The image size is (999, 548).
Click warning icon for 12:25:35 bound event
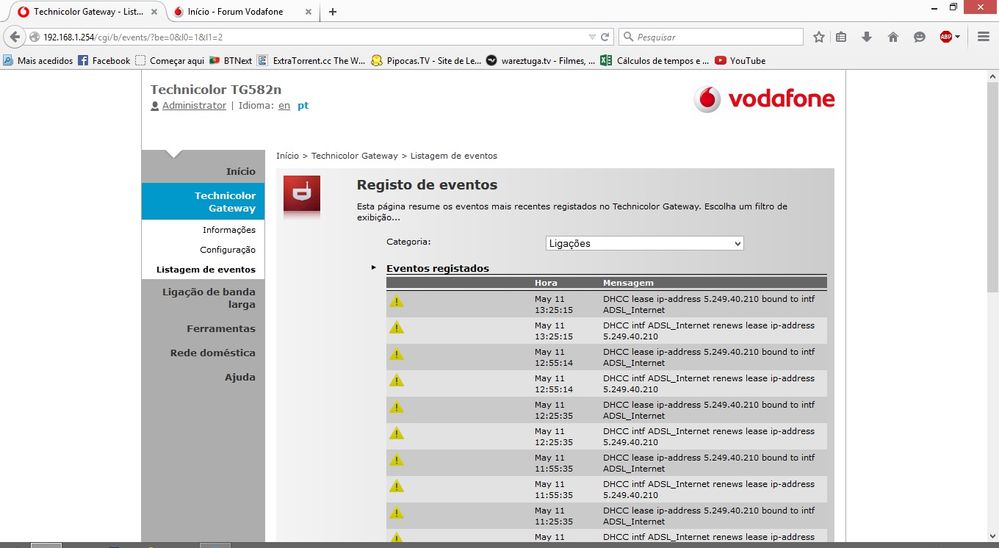click(x=396, y=407)
